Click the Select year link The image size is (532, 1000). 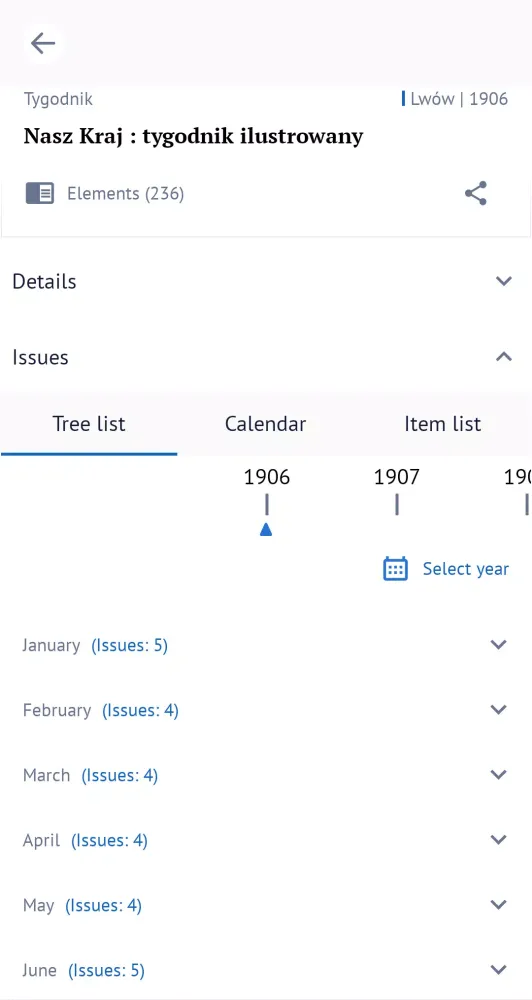point(466,569)
